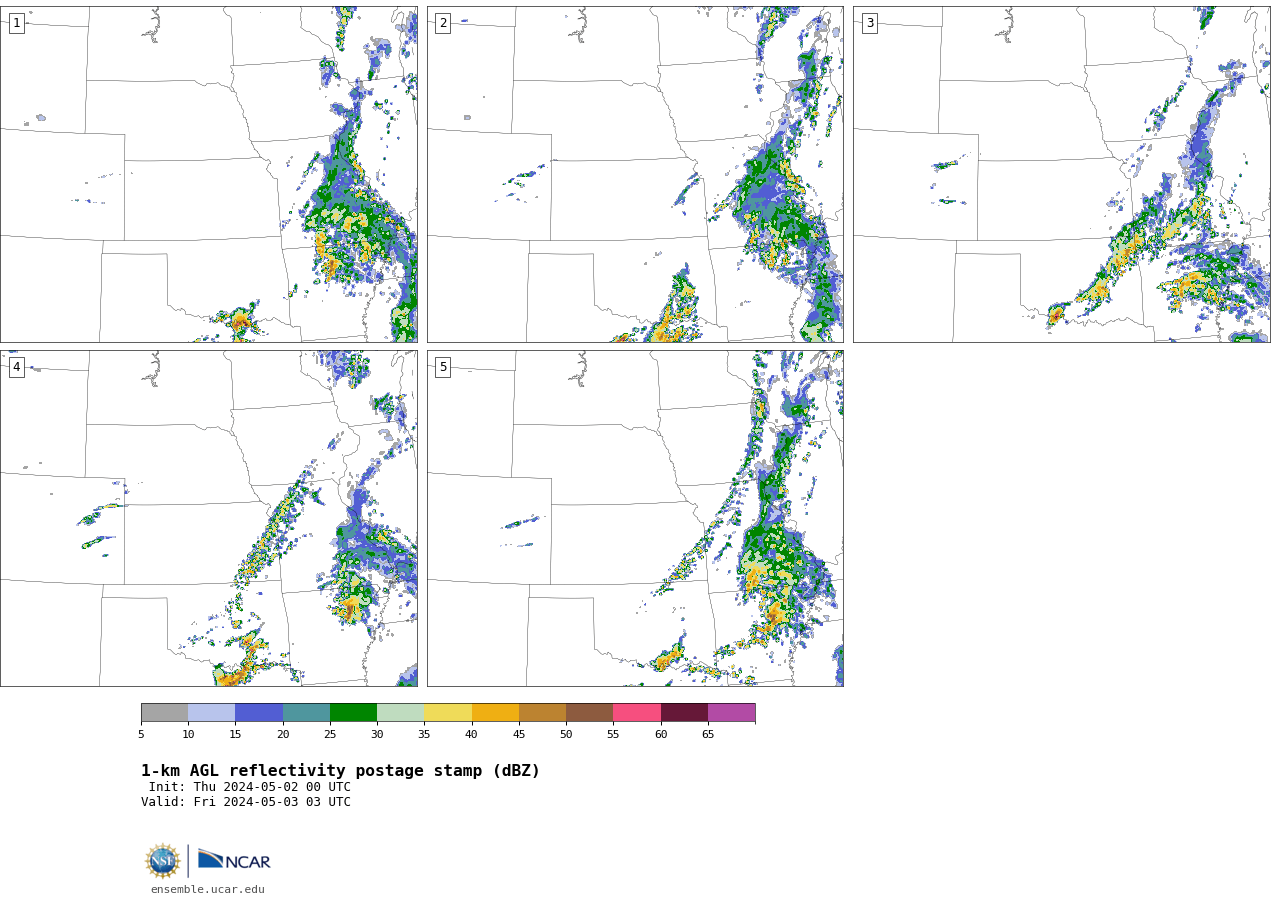The width and height of the screenshot is (1280, 901).
Task: Click the panel number 5 label
Action: (x=443, y=367)
